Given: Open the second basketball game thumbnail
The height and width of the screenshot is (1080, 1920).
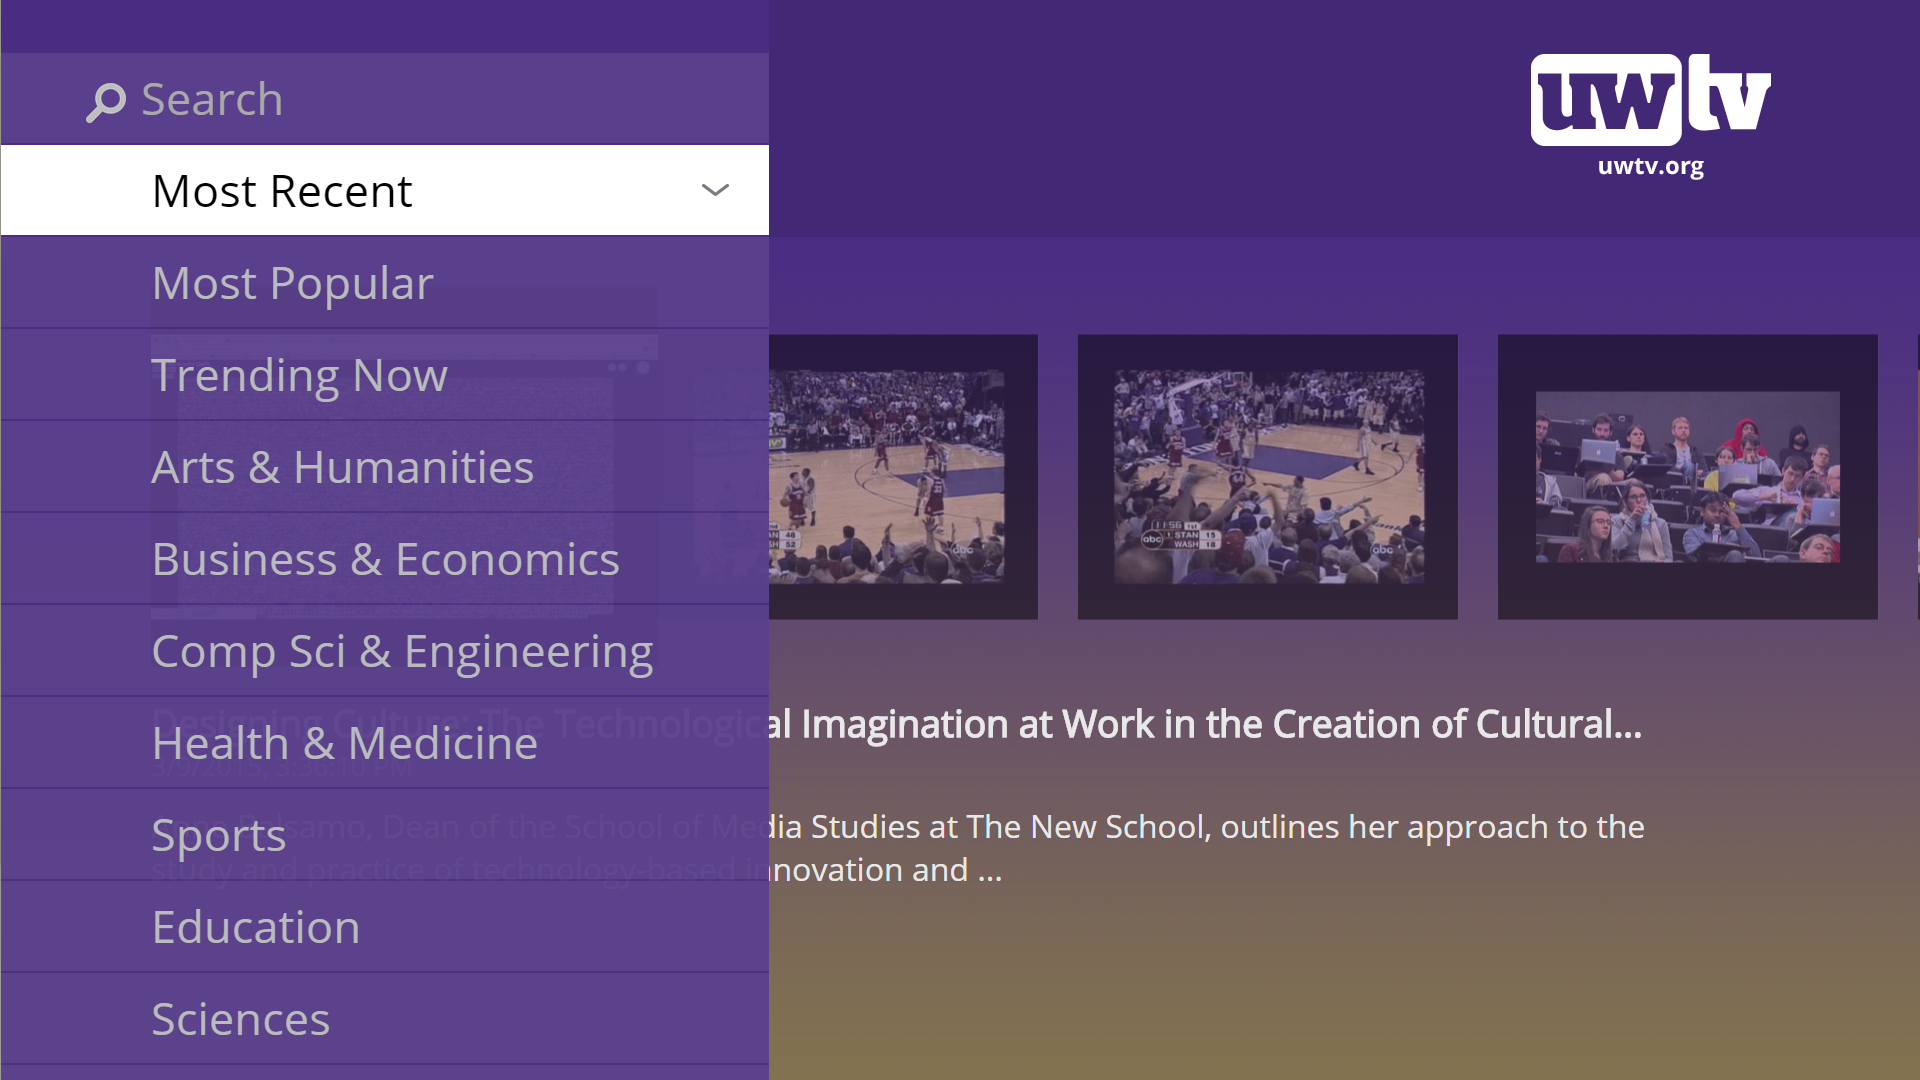Looking at the screenshot, I should [x=1267, y=476].
